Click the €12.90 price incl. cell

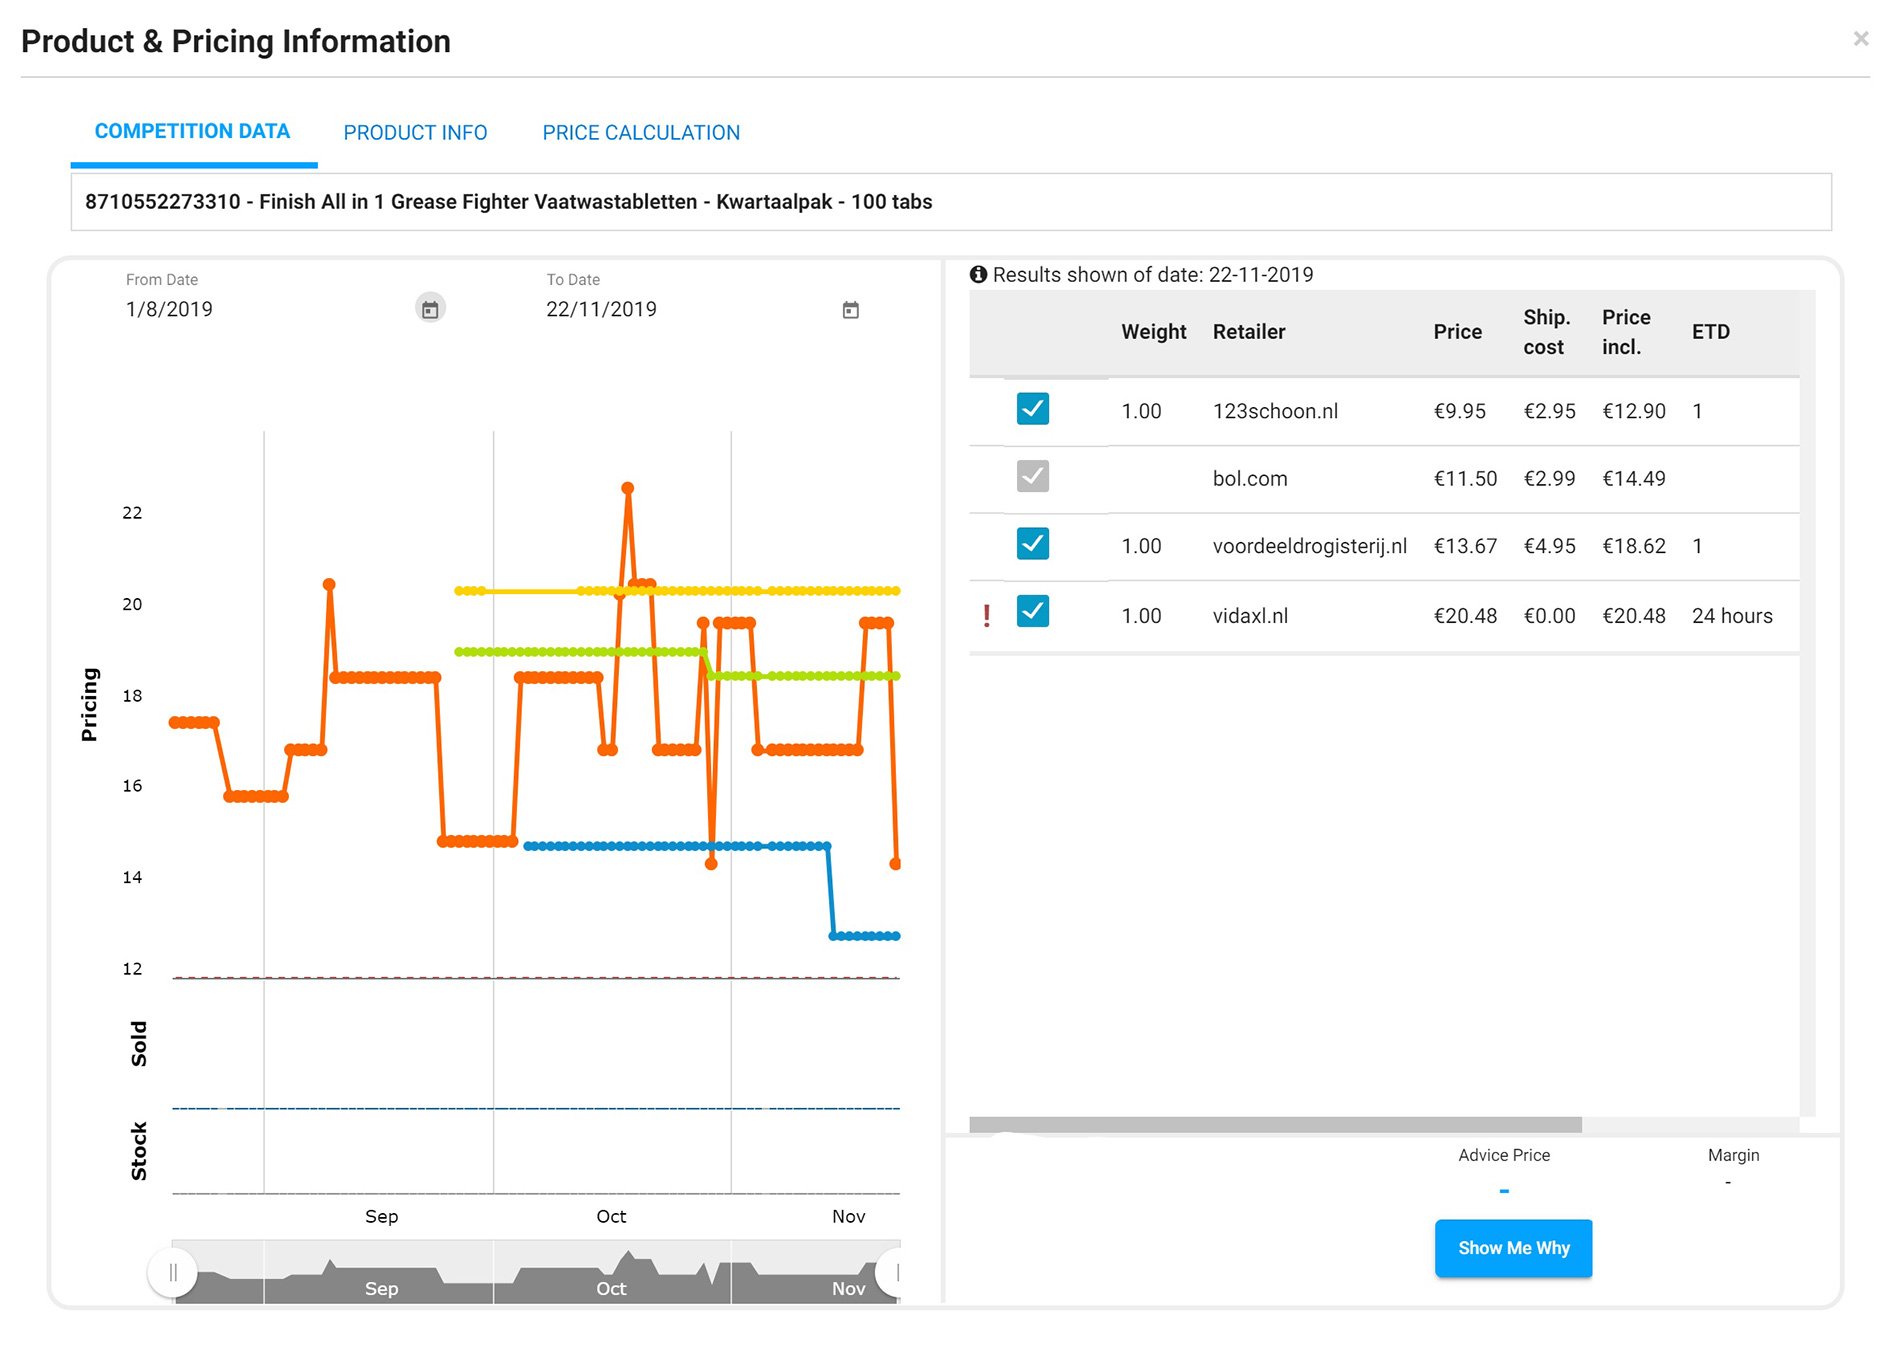click(1634, 411)
